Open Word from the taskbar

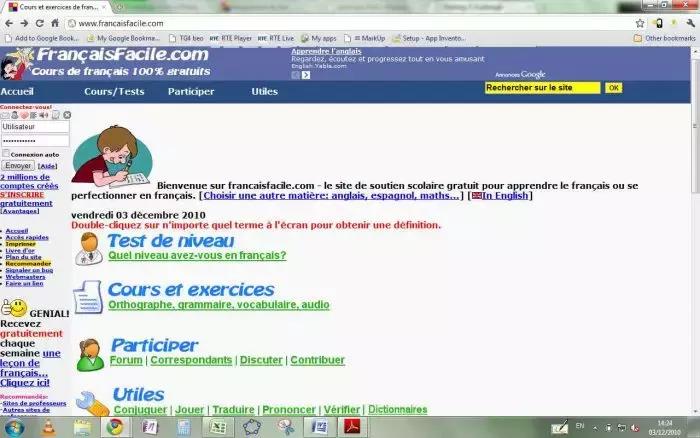click(318, 427)
